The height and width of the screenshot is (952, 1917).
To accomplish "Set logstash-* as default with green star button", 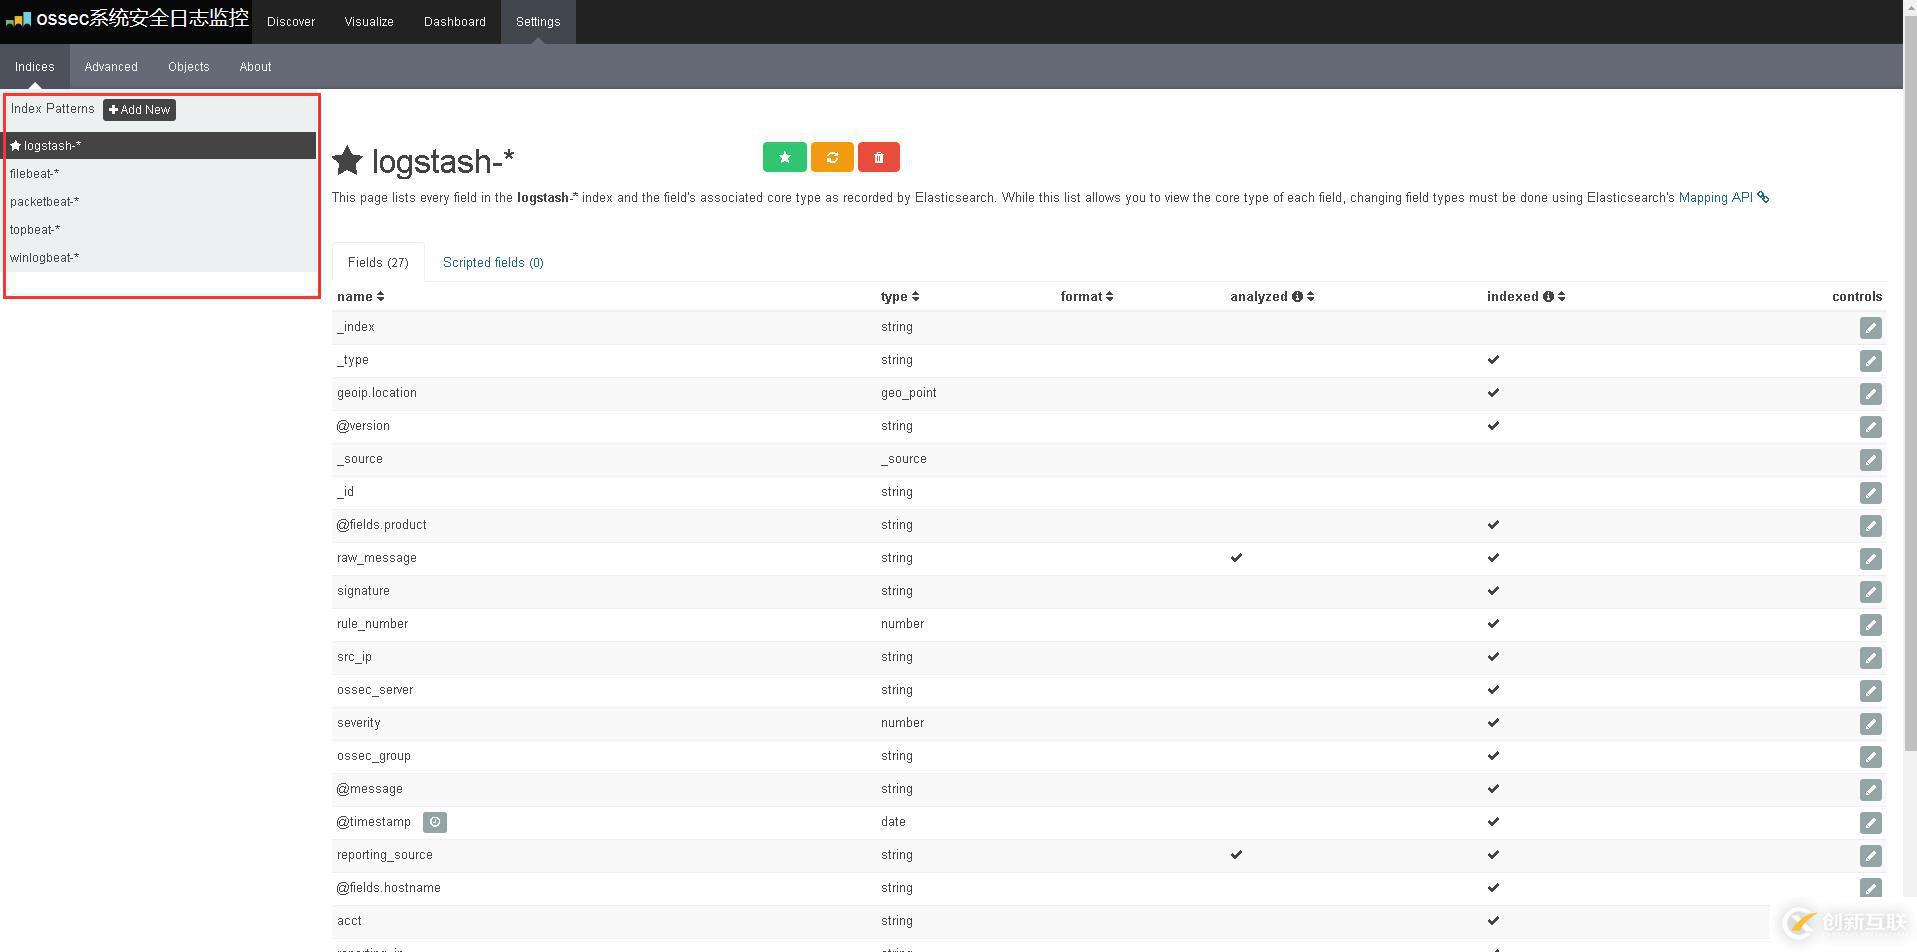I will [785, 157].
